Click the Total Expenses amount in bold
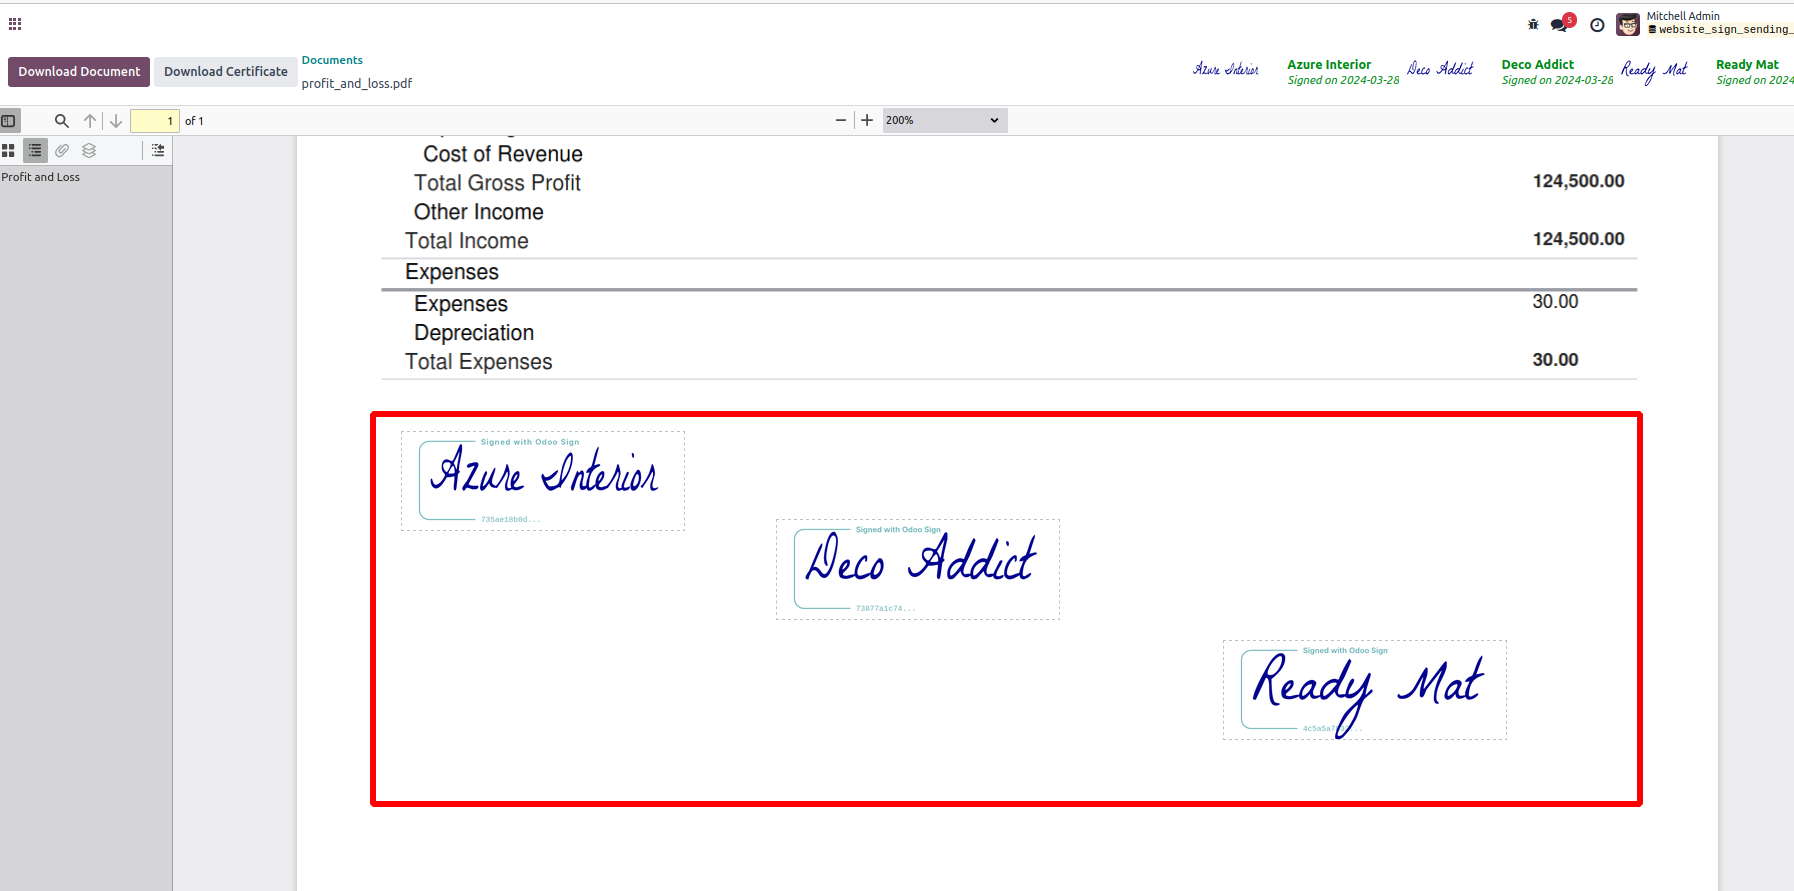Image resolution: width=1794 pixels, height=891 pixels. click(1555, 360)
